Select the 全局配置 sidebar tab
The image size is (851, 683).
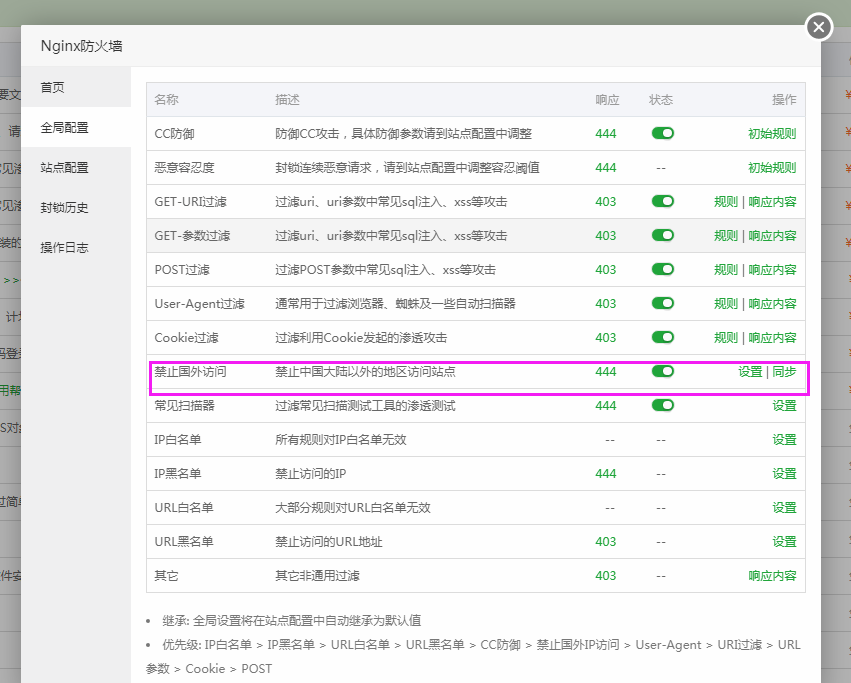tap(76, 128)
